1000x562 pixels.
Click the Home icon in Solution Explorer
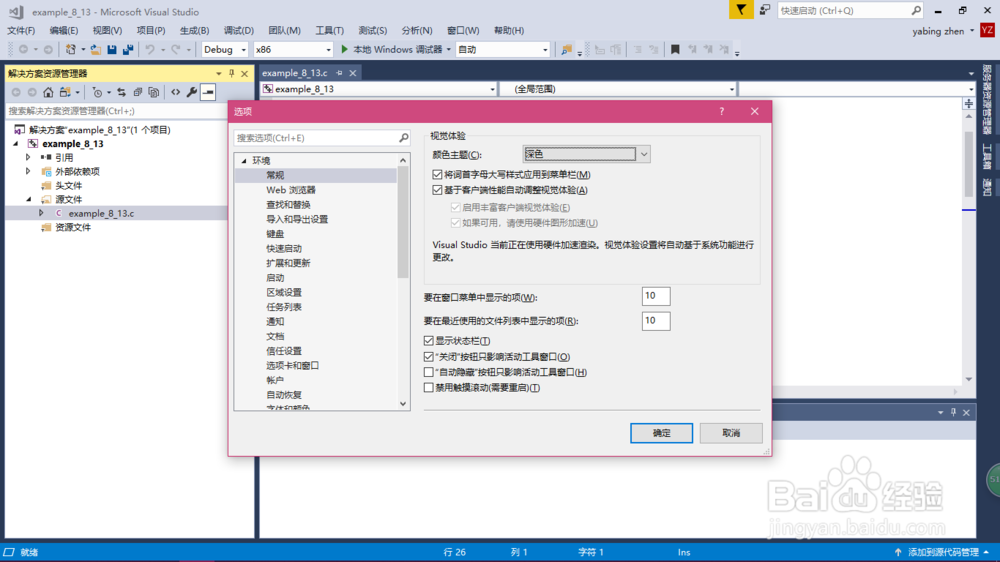(x=48, y=92)
